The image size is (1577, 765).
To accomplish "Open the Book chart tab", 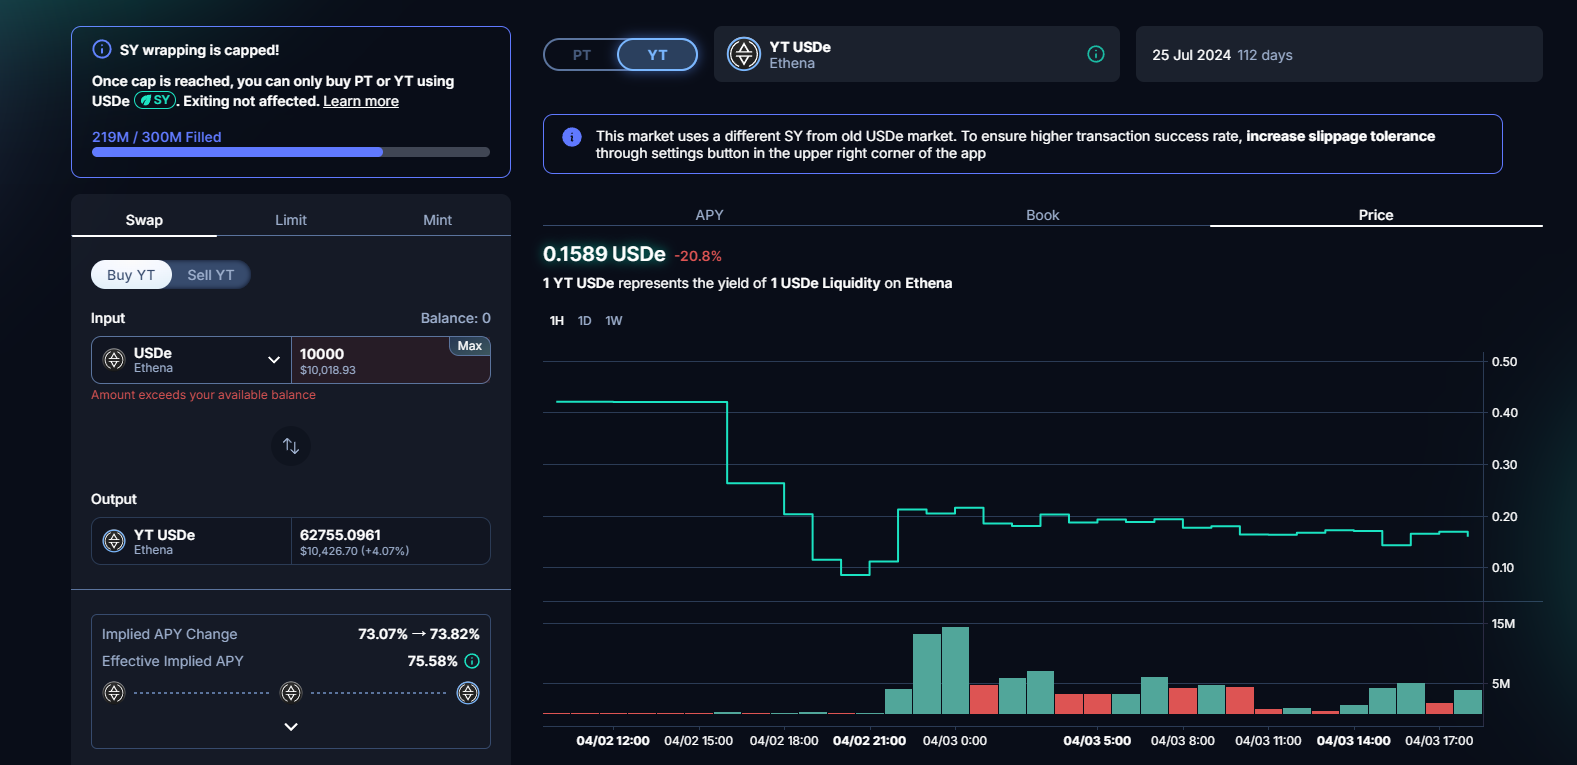I will click(1042, 215).
